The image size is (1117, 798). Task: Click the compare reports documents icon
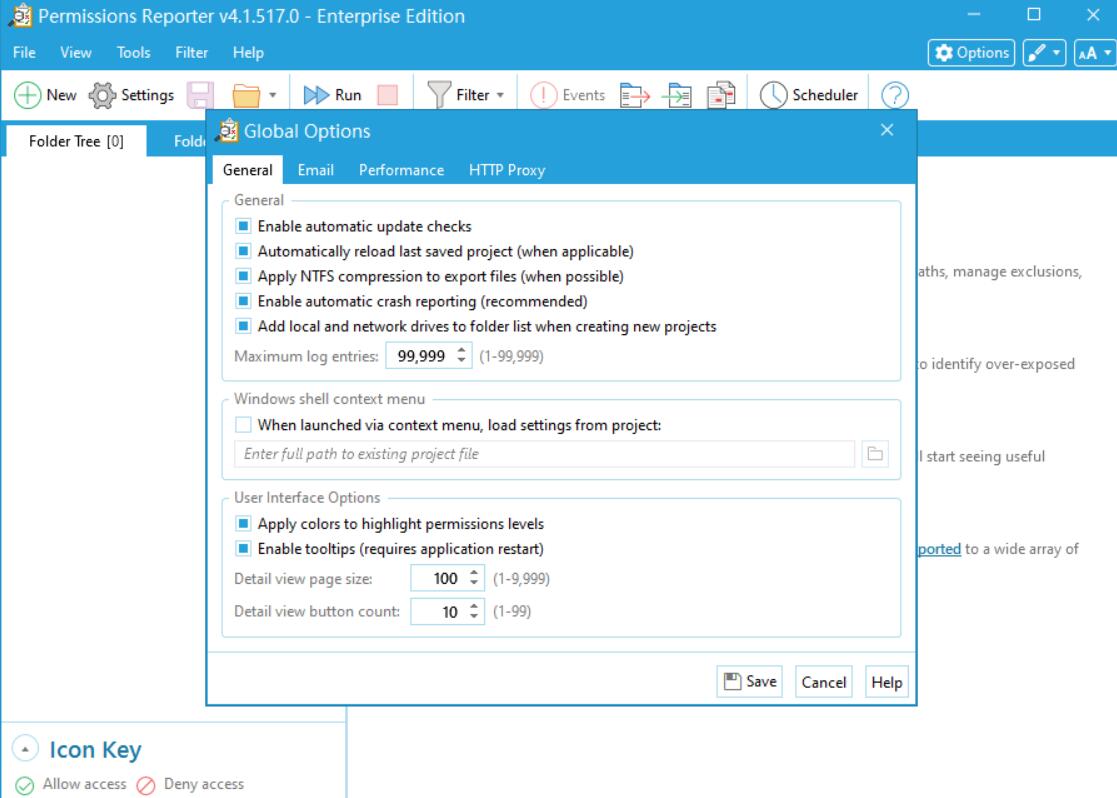721,95
